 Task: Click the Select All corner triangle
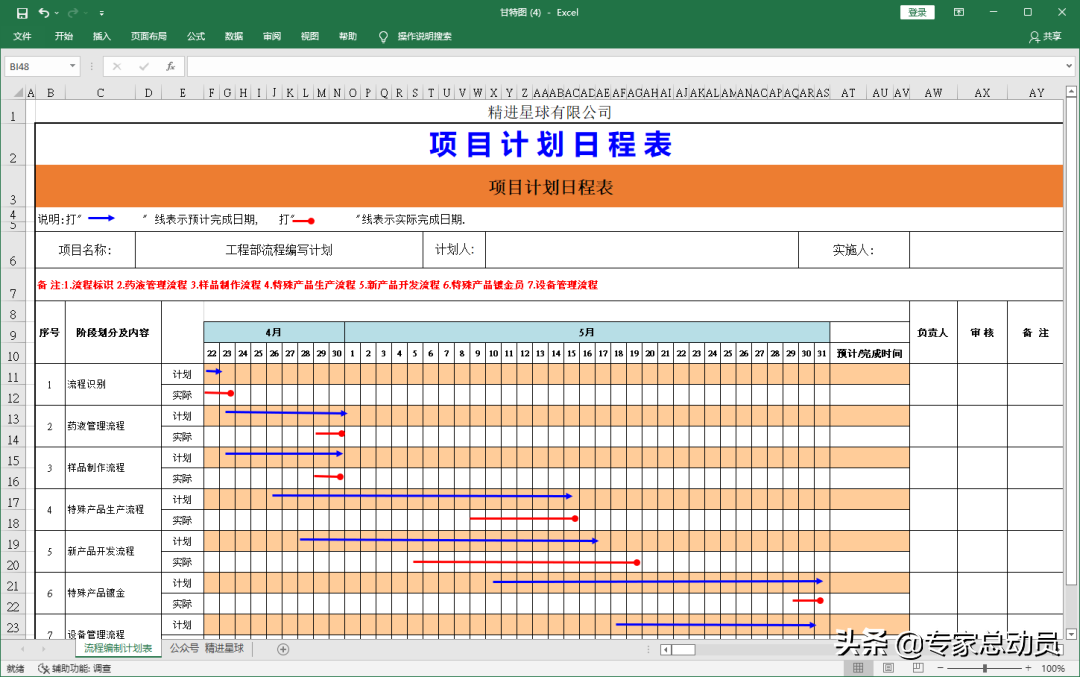[18, 92]
